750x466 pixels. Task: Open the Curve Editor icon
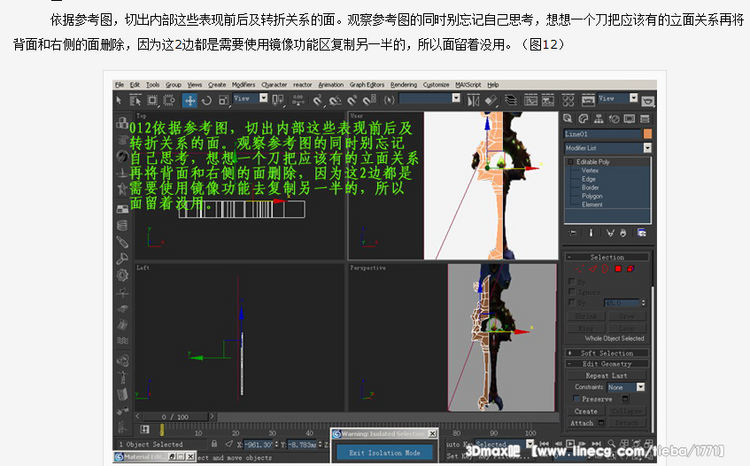530,100
